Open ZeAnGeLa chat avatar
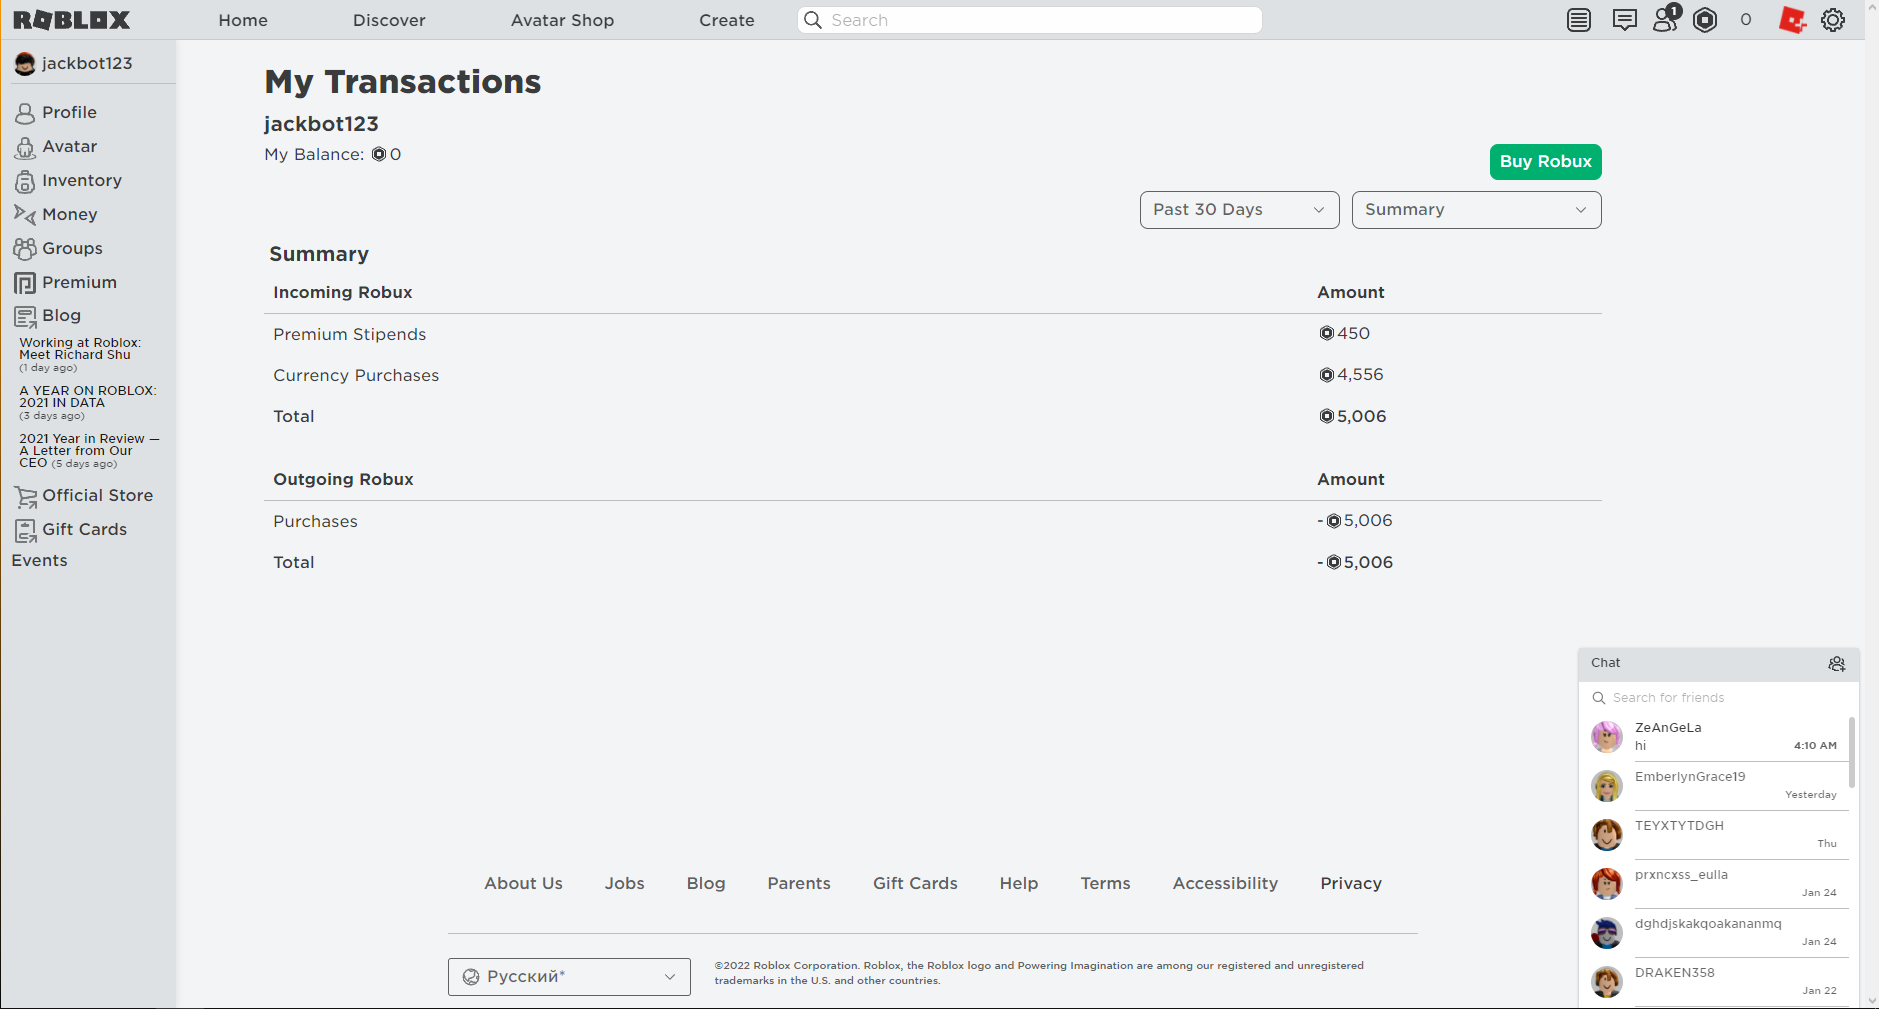Image resolution: width=1879 pixels, height=1009 pixels. tap(1607, 737)
